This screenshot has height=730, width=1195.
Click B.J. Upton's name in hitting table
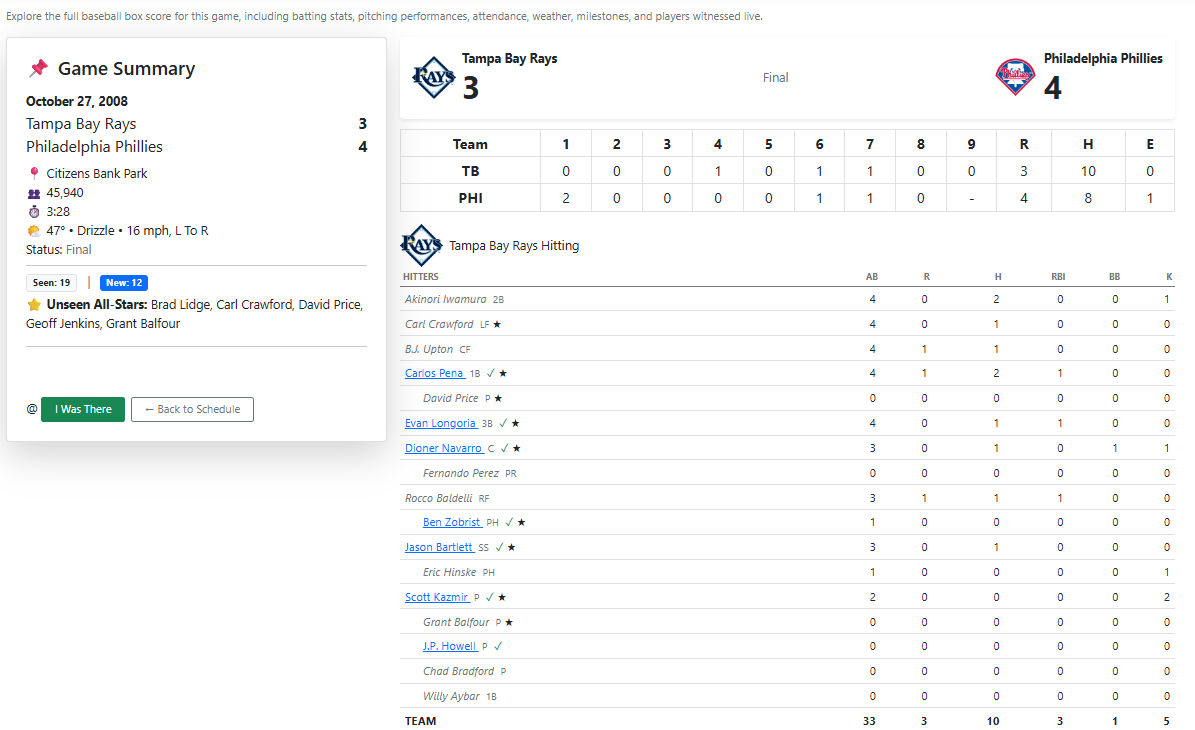[x=429, y=349]
